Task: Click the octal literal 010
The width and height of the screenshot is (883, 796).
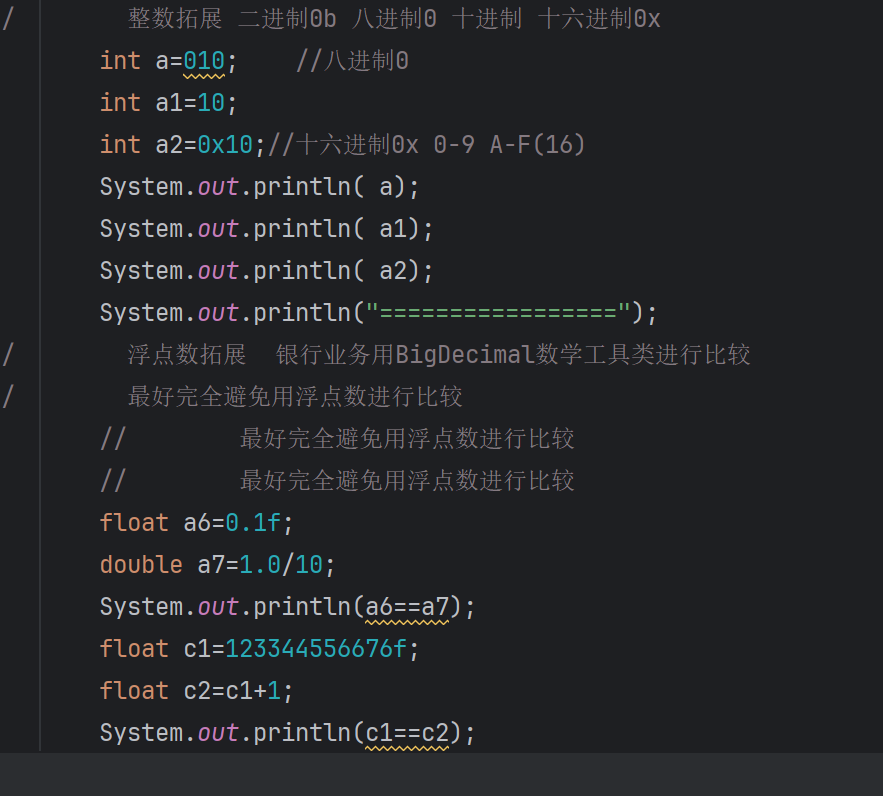Action: click(204, 61)
